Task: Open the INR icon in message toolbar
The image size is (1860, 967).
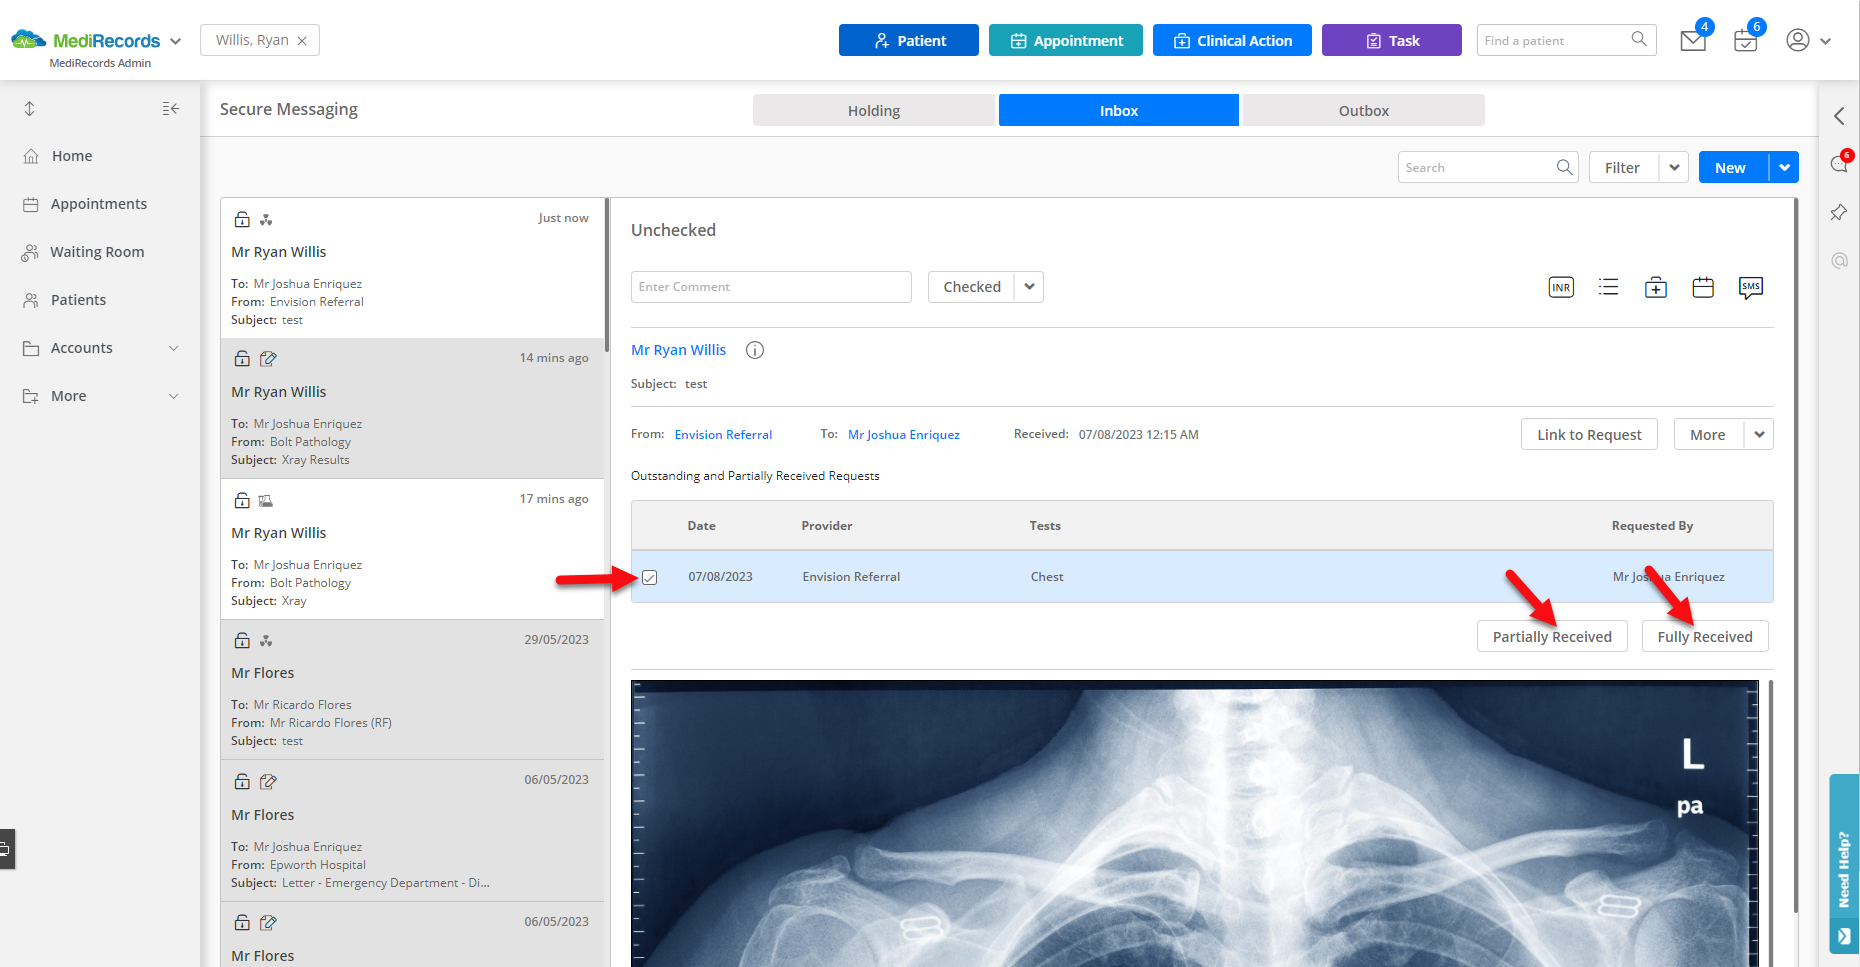Action: click(x=1561, y=287)
